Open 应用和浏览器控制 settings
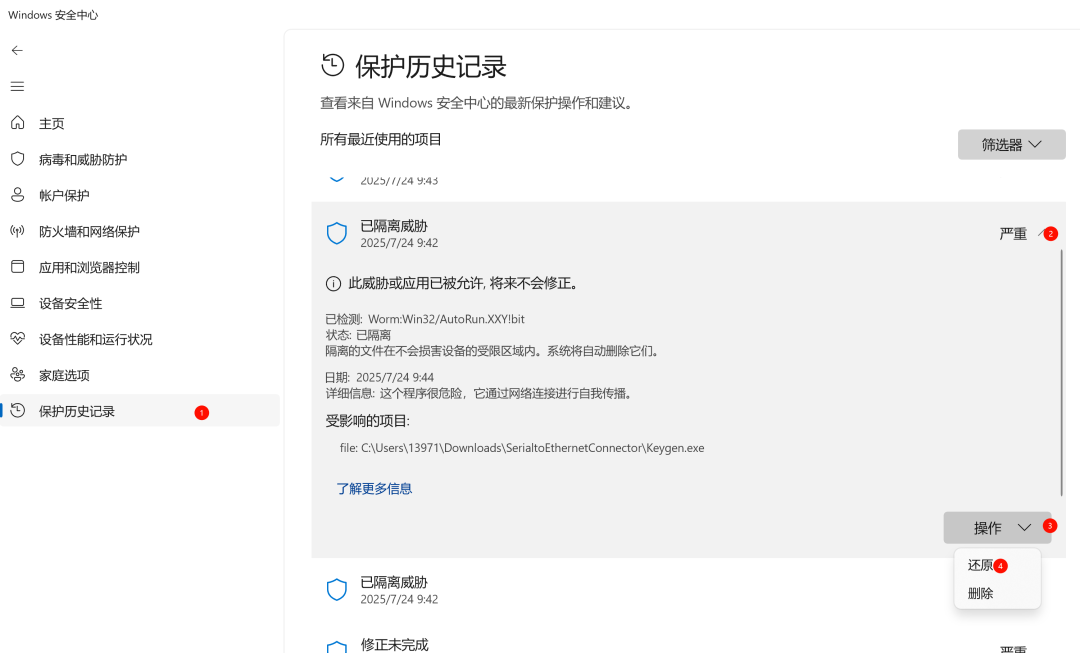The image size is (1080, 653). click(x=140, y=267)
